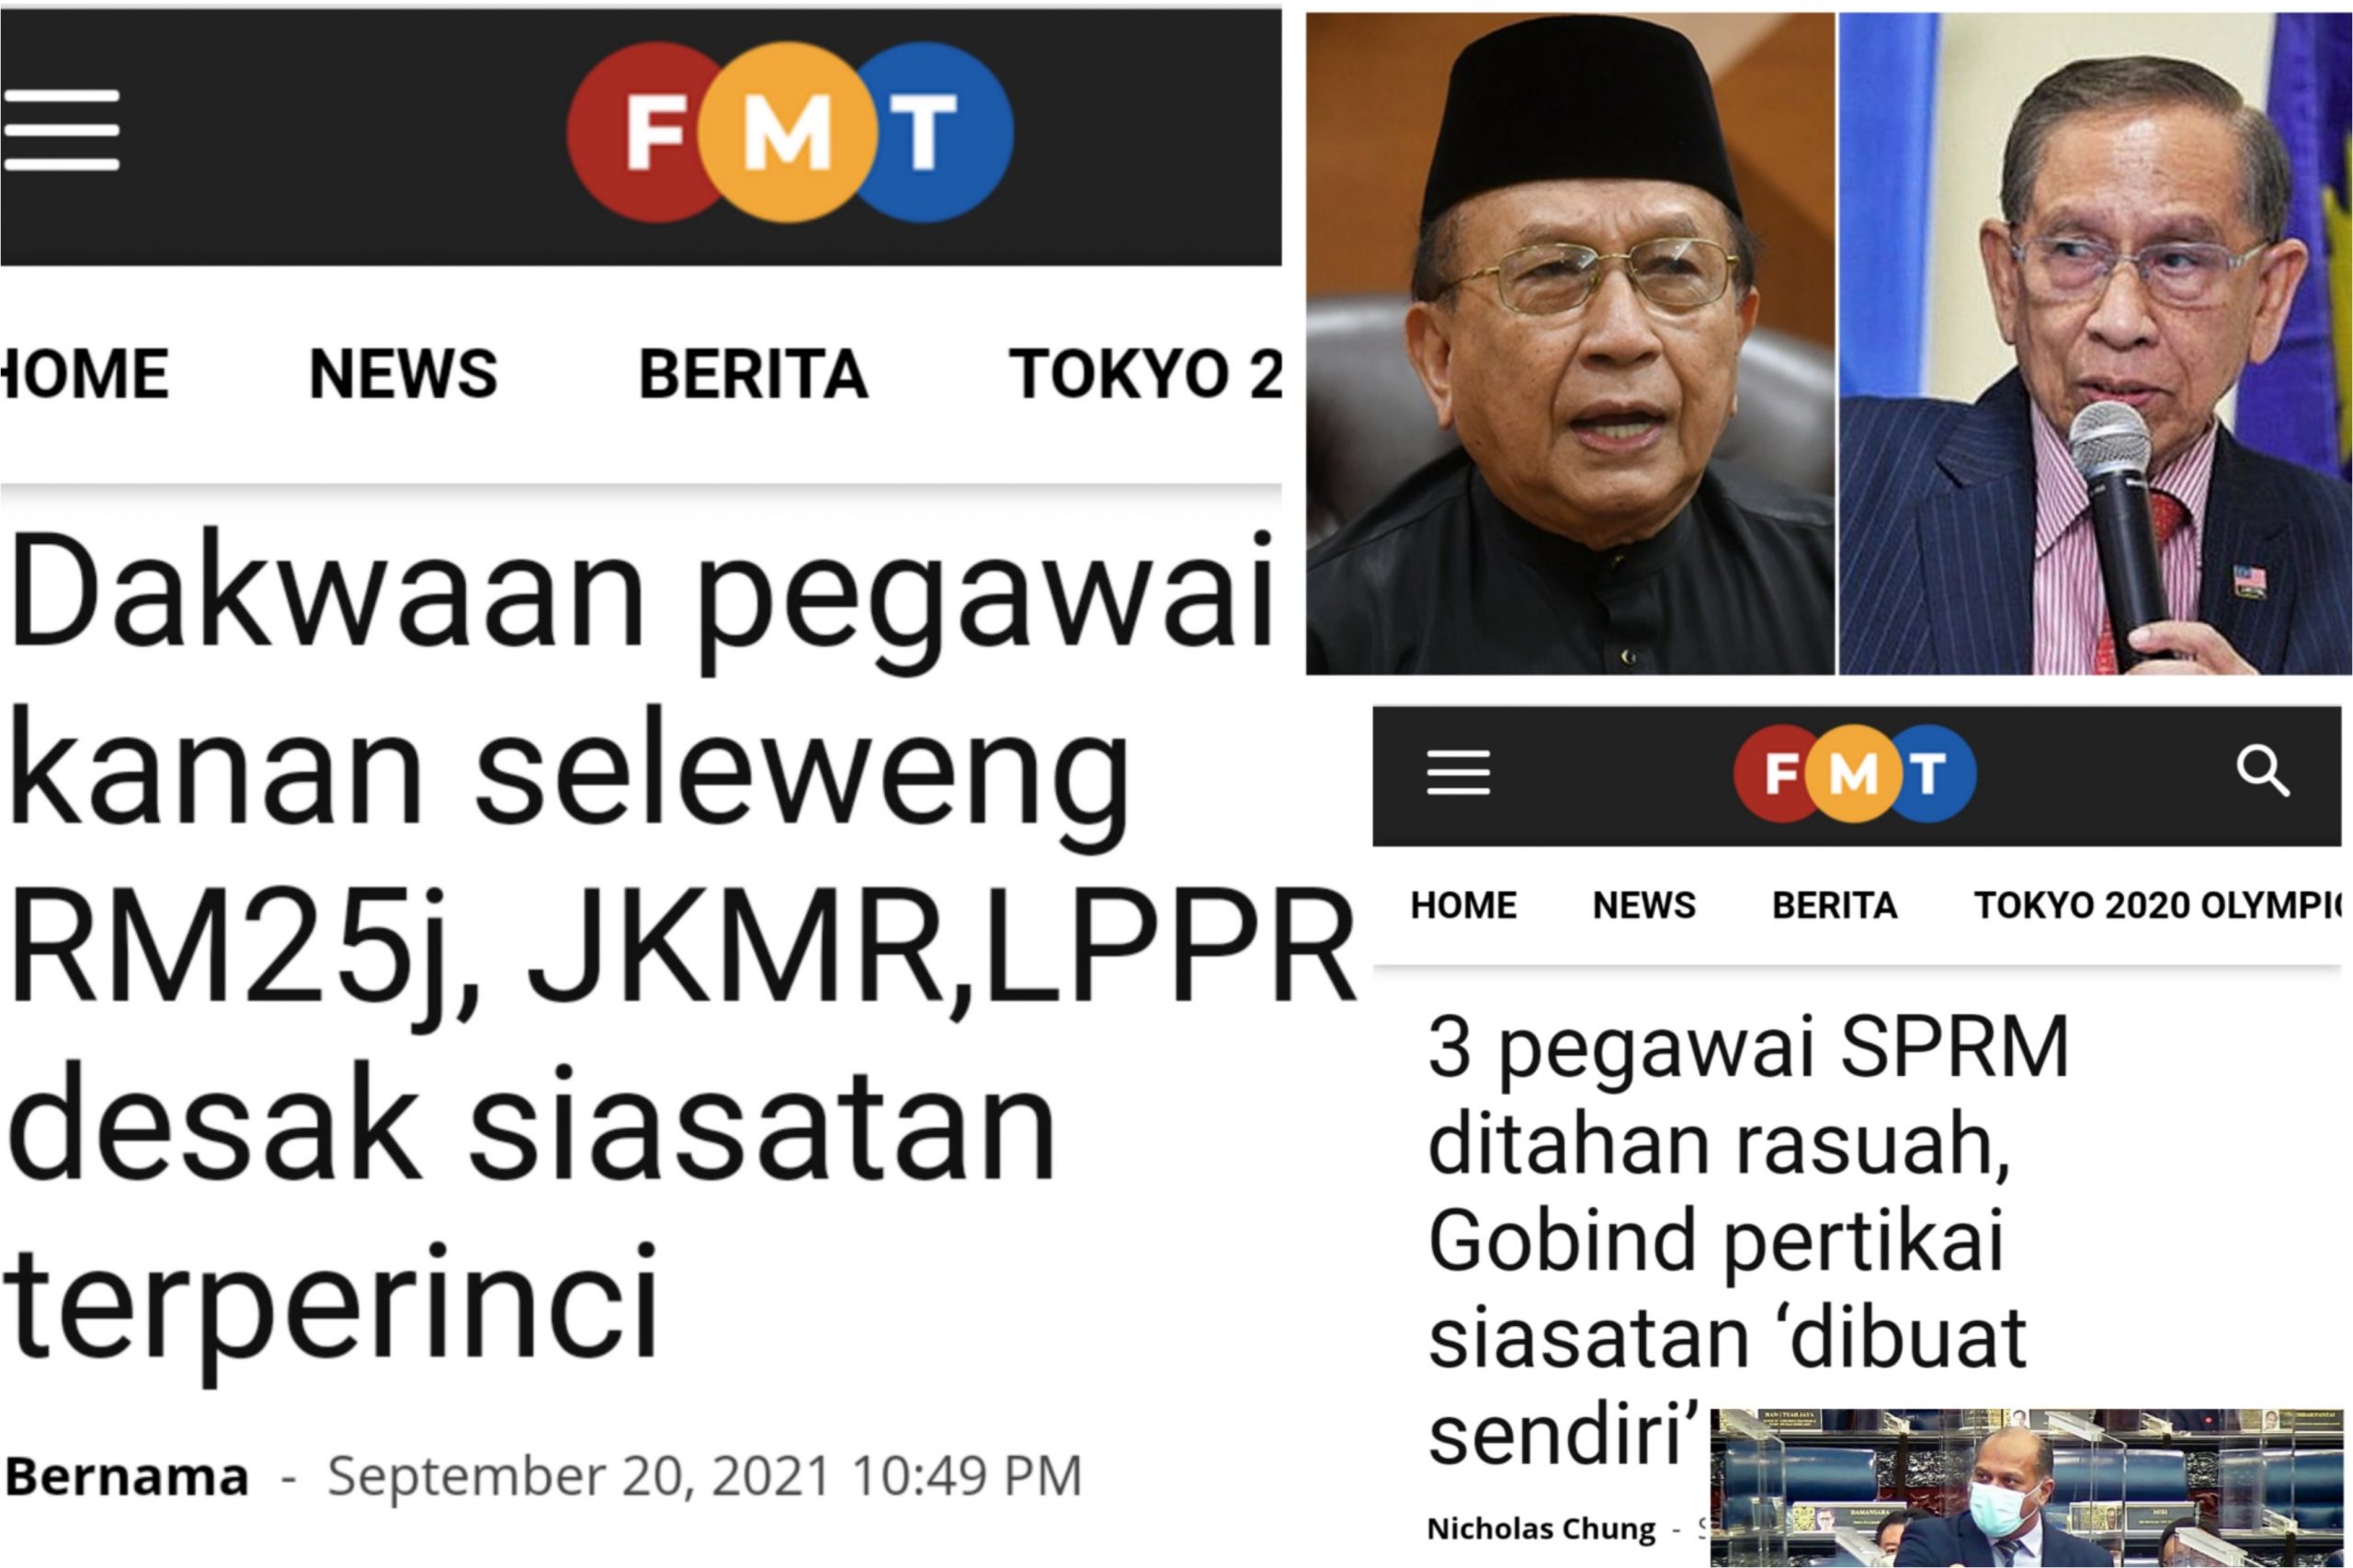Screen dimensions: 2353x1568
Task: Open photo of man wearing black songkok
Action: coord(1570,343)
